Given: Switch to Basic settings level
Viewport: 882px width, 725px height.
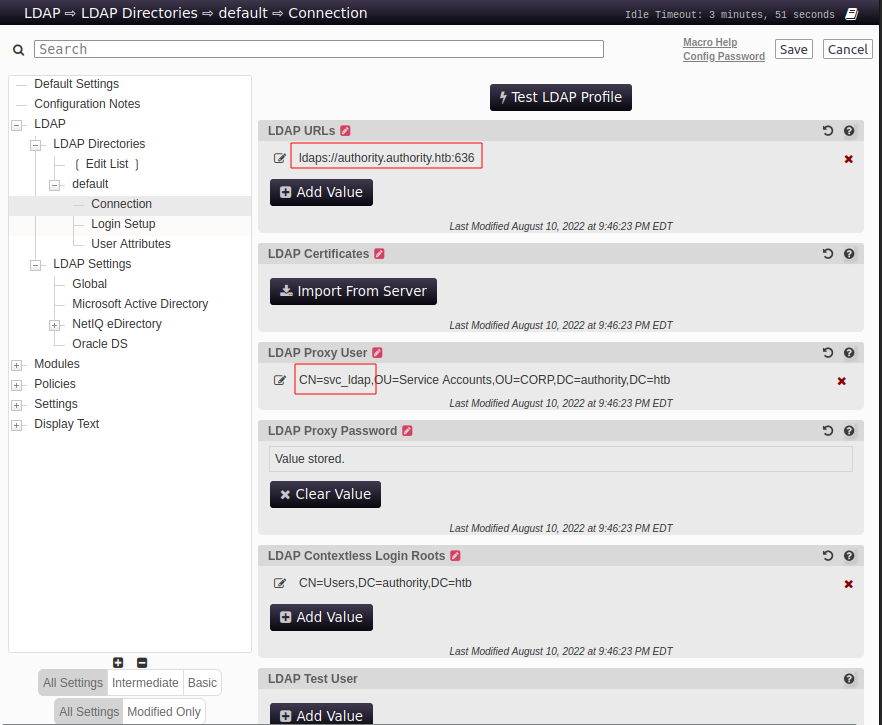Looking at the screenshot, I should (x=202, y=683).
